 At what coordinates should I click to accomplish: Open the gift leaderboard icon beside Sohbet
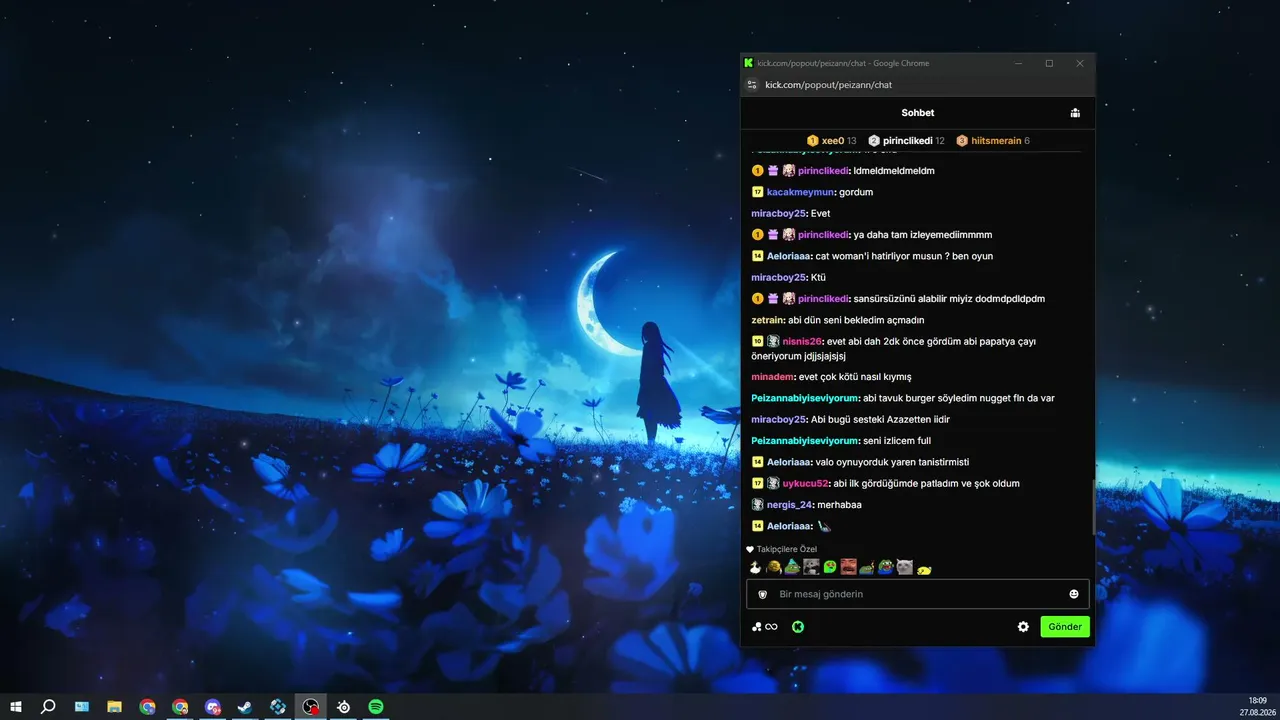click(1075, 113)
